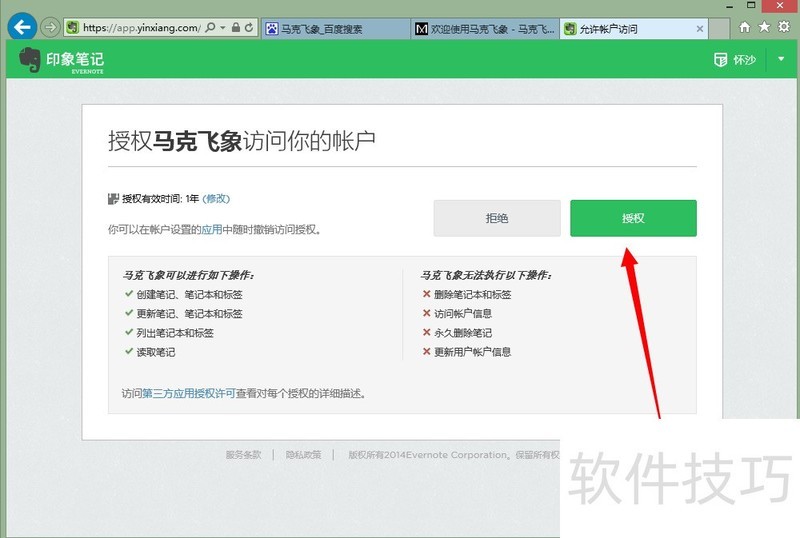Click the Evernote elephant logo
The image size is (800, 538).
pos(30,60)
